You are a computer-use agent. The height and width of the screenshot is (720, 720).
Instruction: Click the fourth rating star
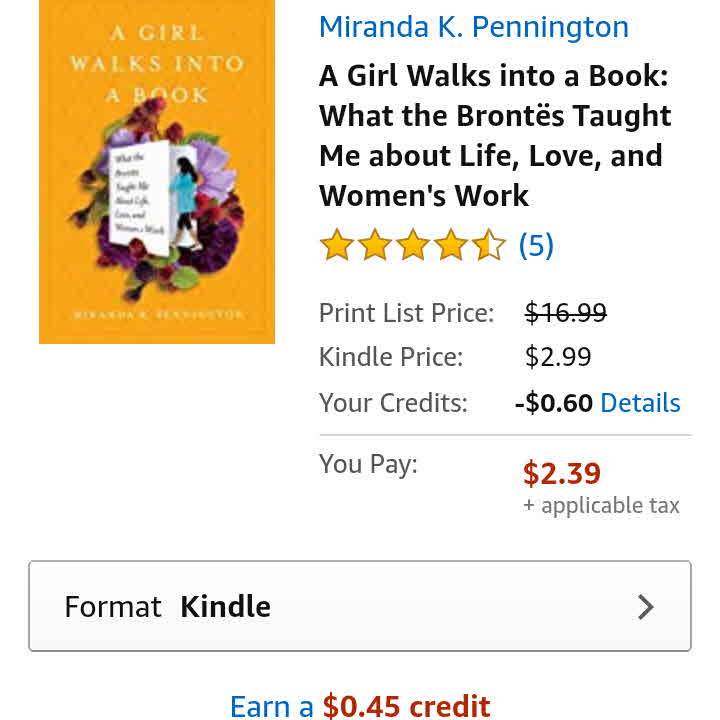tap(451, 244)
